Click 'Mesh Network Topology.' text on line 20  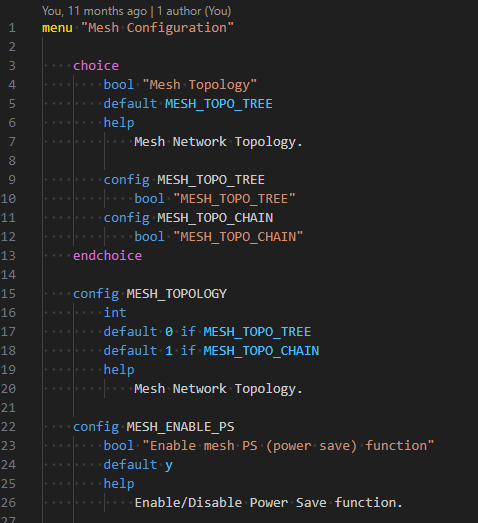218,389
